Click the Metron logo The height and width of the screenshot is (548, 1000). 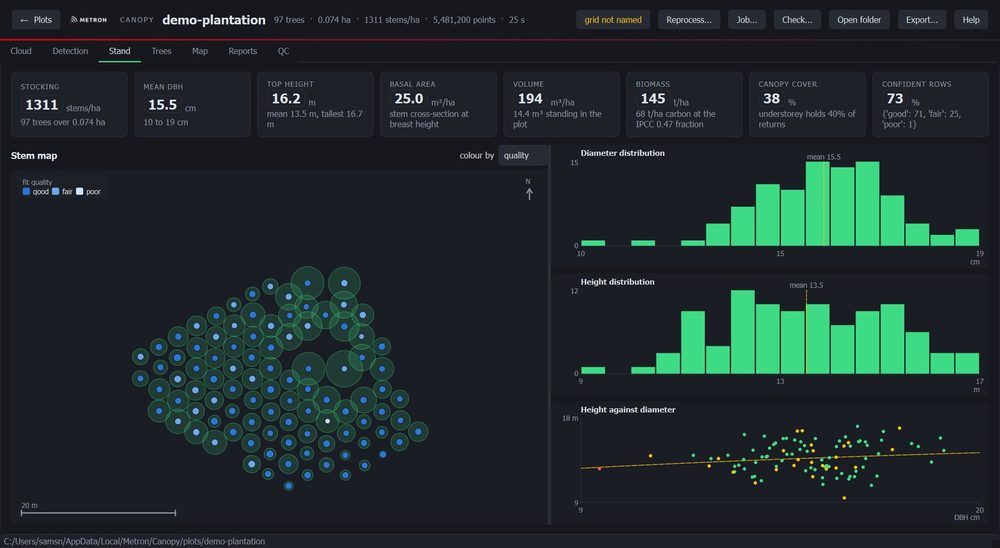pyautogui.click(x=89, y=20)
